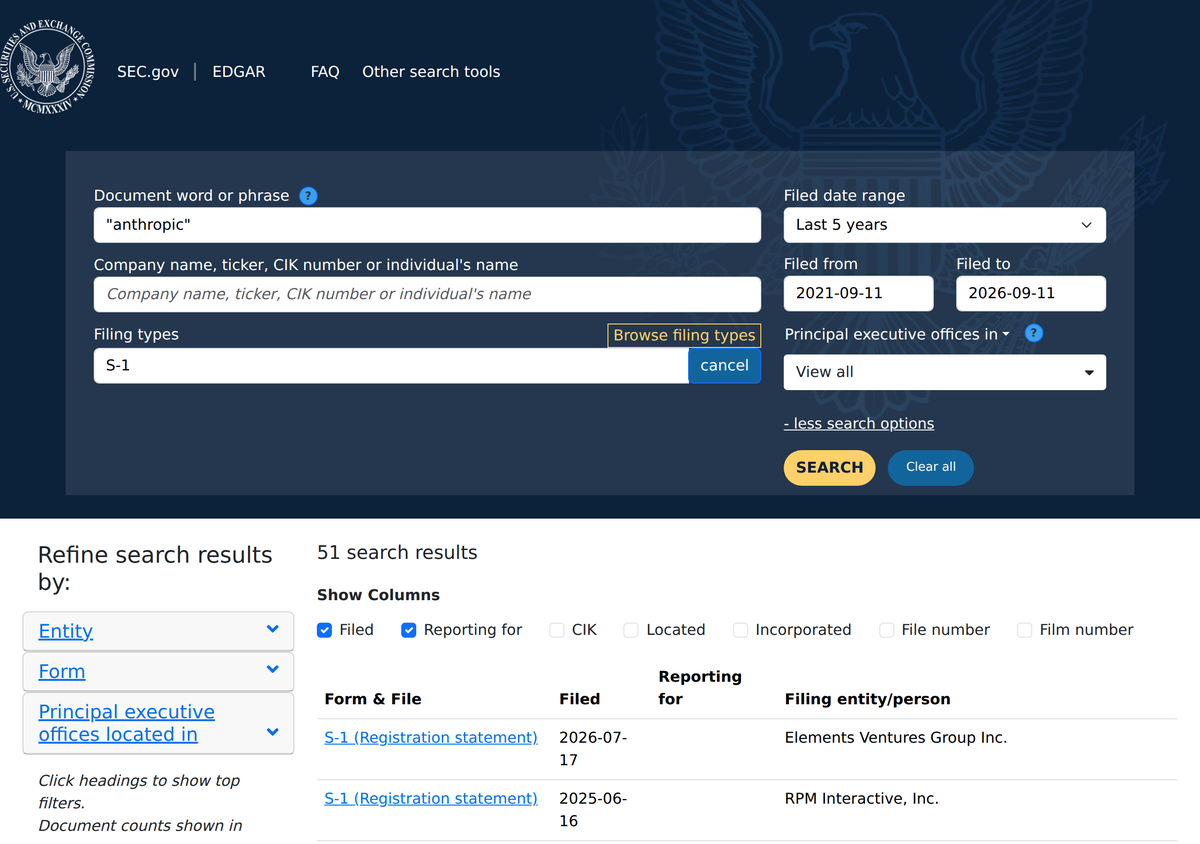The image size is (1200, 844).
Task: Open the FAQ page
Action: (325, 72)
